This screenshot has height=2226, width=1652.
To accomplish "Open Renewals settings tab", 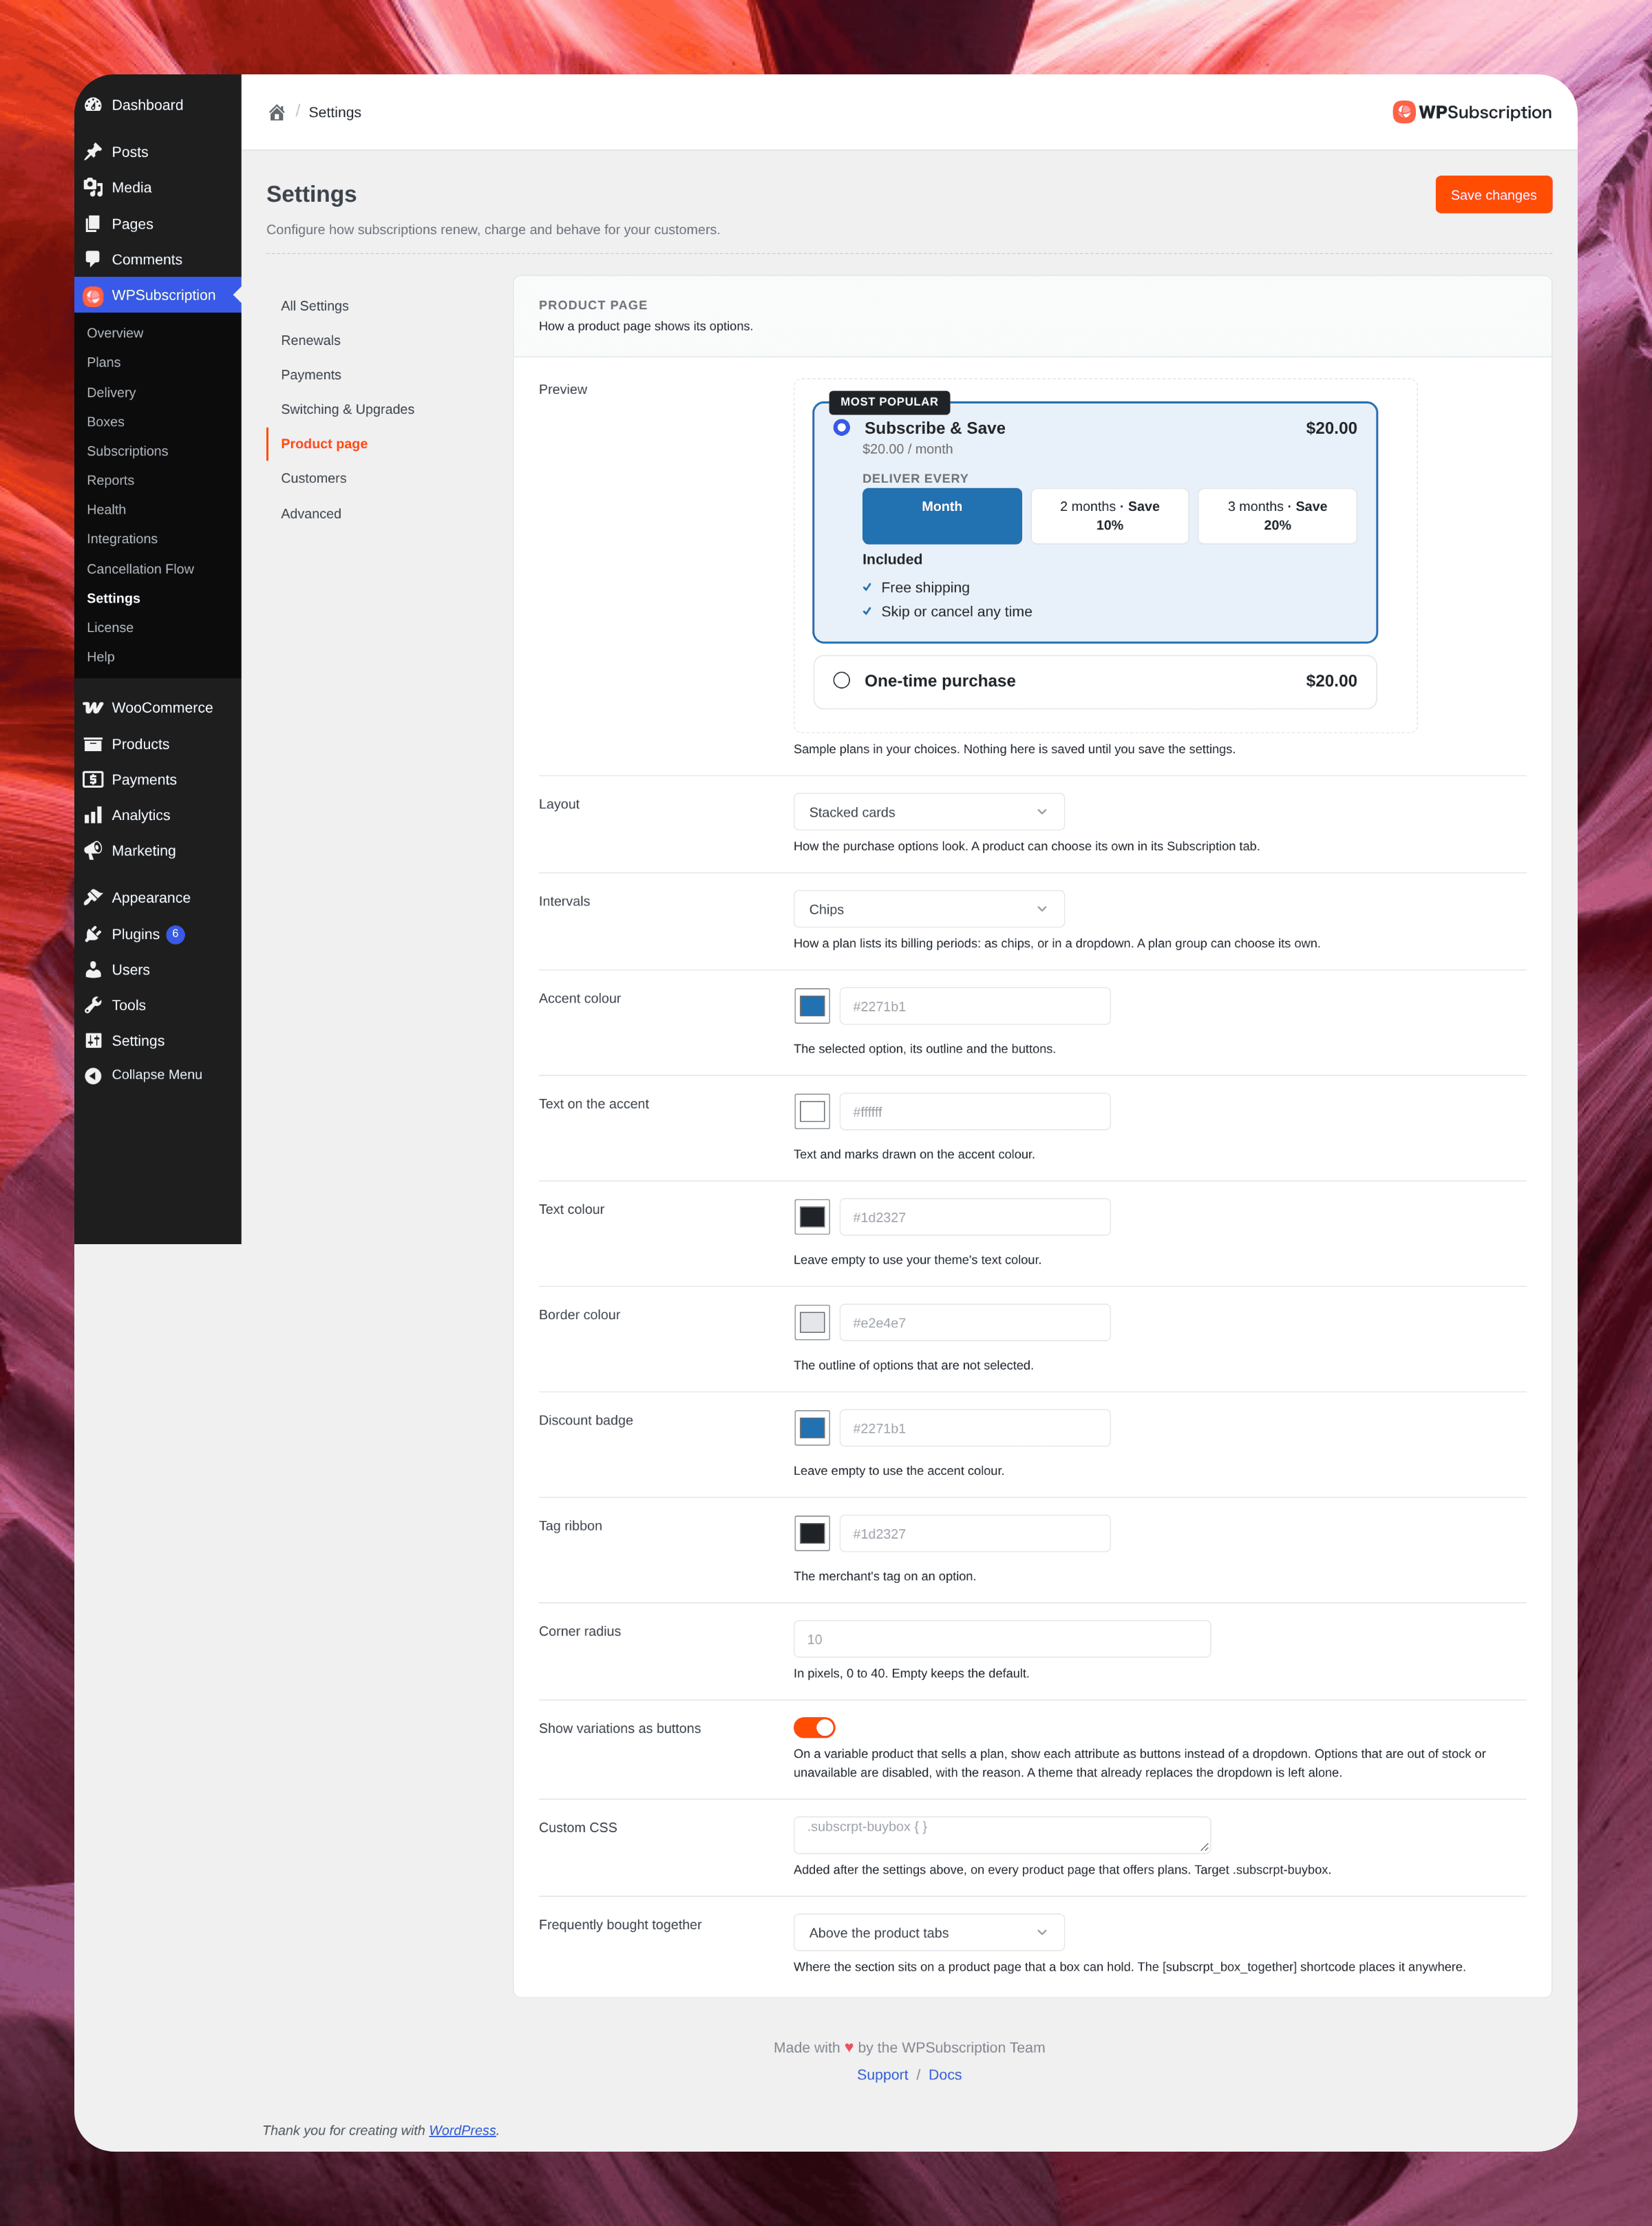I will pos(311,340).
